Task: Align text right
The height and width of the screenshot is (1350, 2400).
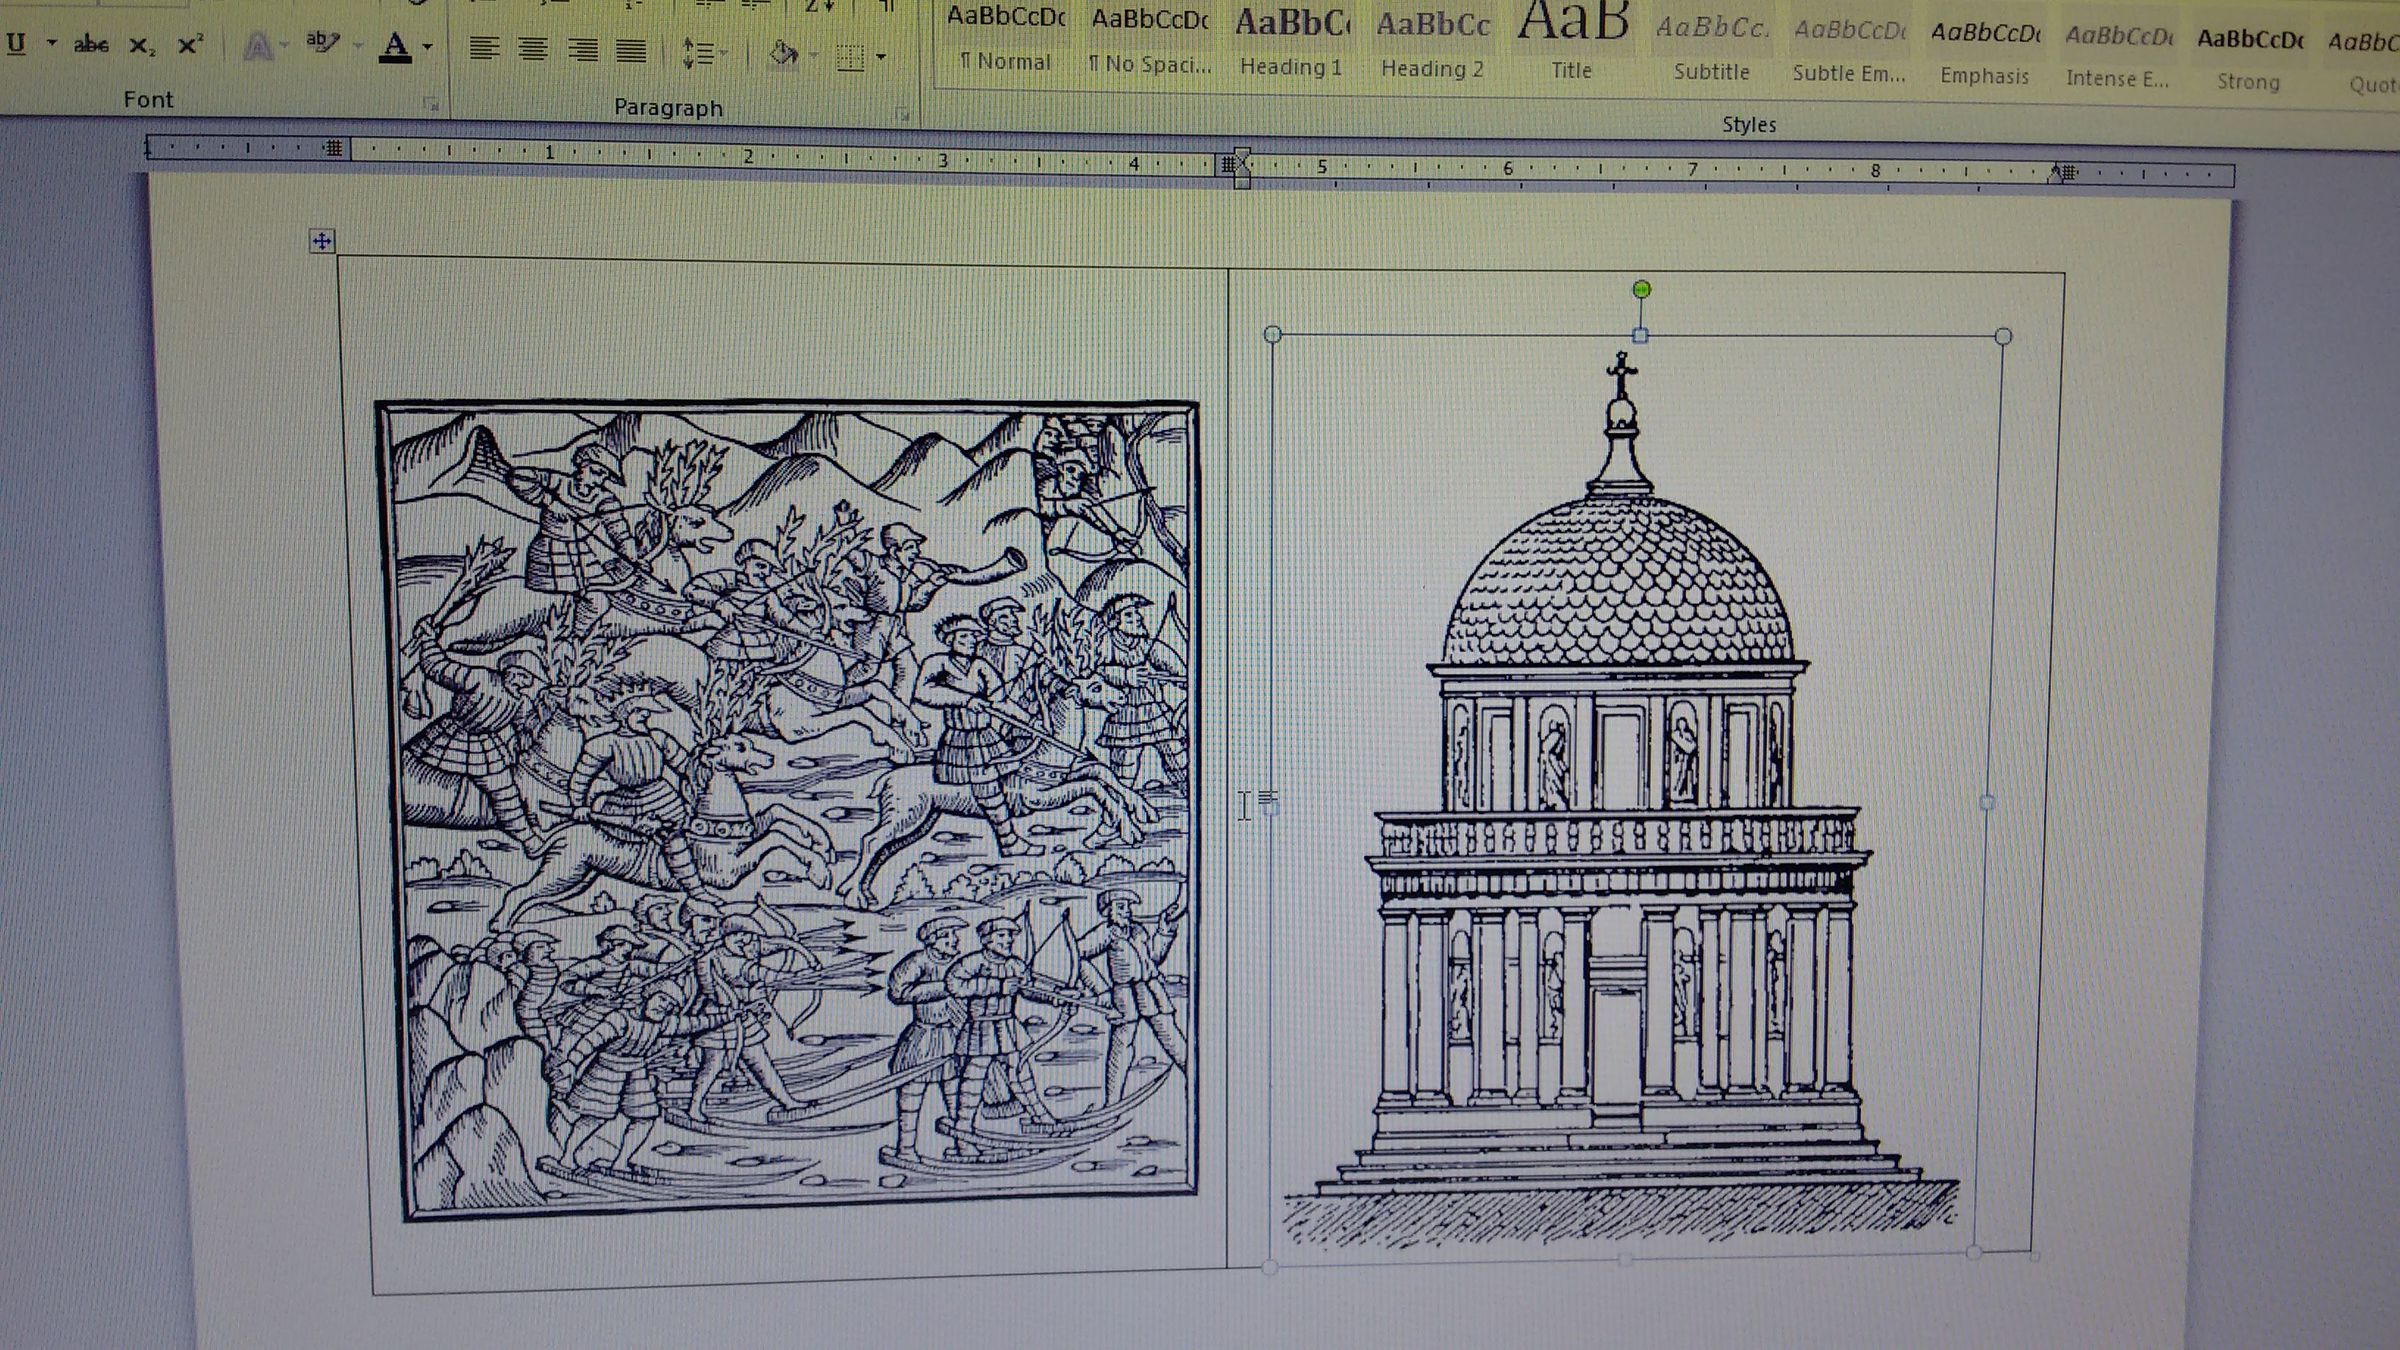Action: tap(582, 50)
